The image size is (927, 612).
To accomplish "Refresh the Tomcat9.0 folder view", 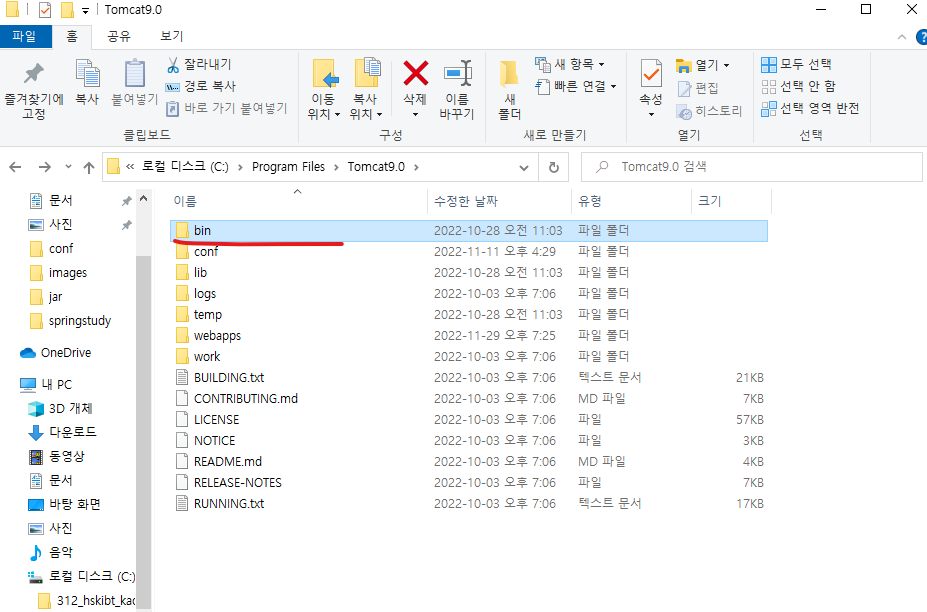I will pos(554,167).
